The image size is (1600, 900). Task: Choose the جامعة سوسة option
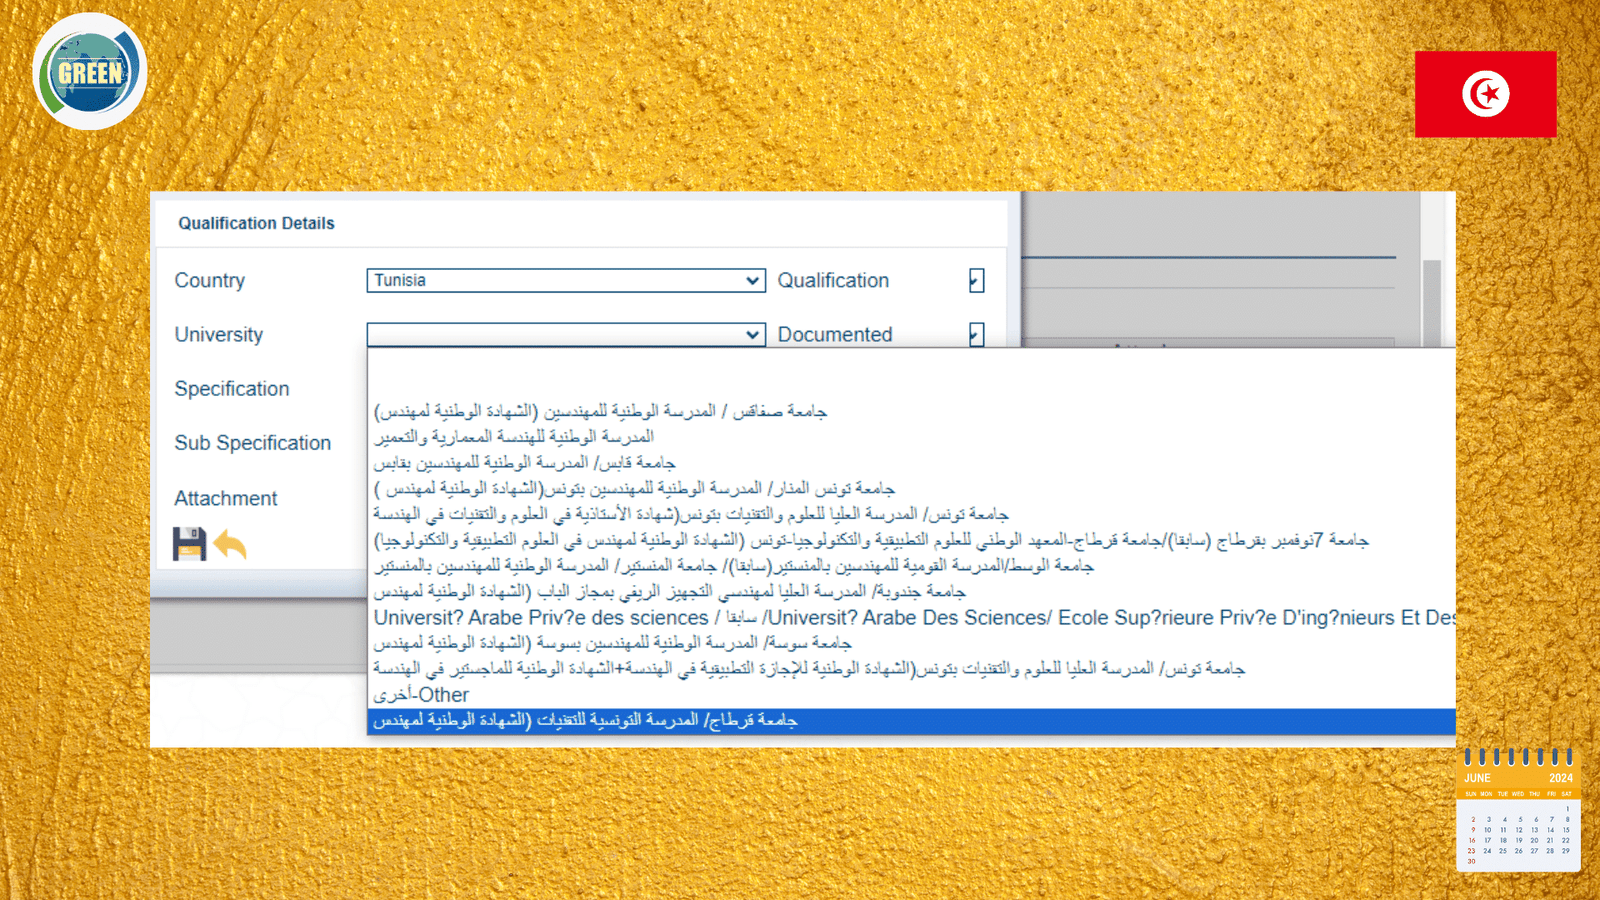tap(612, 643)
